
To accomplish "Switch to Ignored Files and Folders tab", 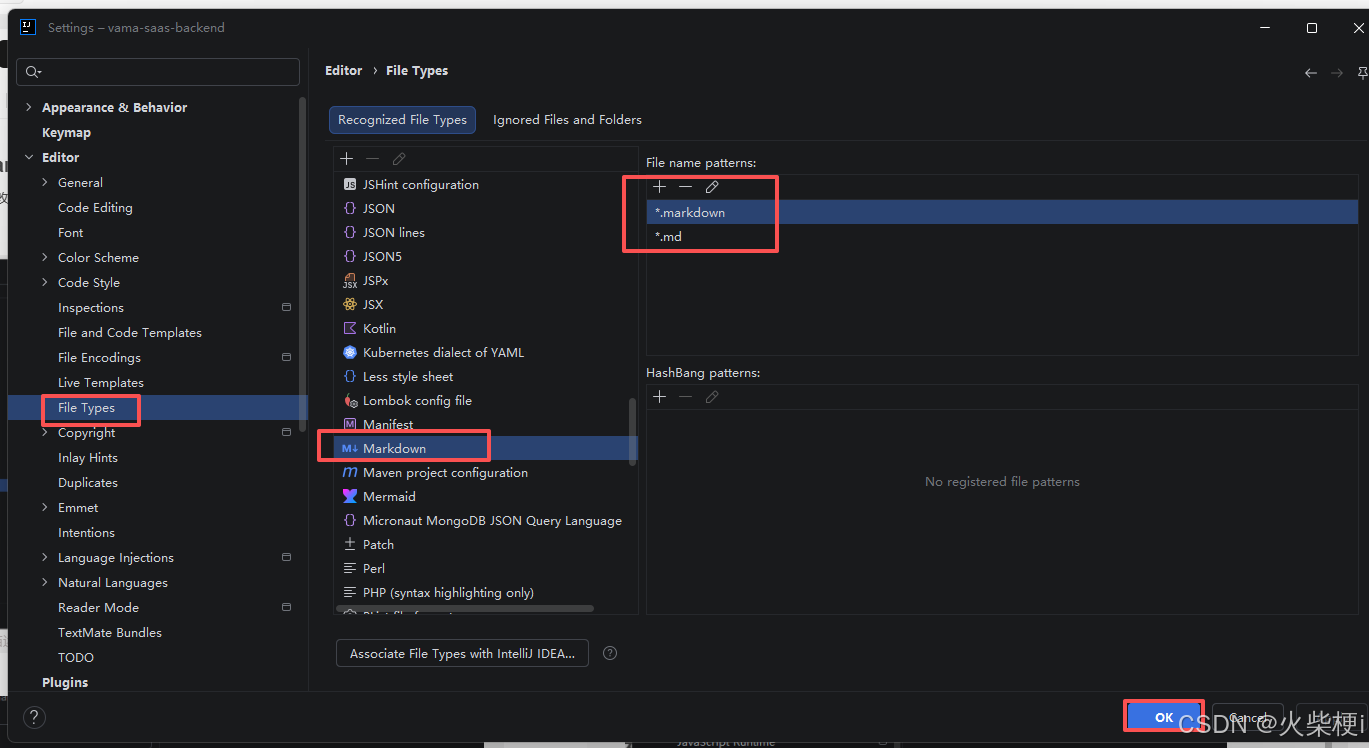I will pyautogui.click(x=567, y=120).
